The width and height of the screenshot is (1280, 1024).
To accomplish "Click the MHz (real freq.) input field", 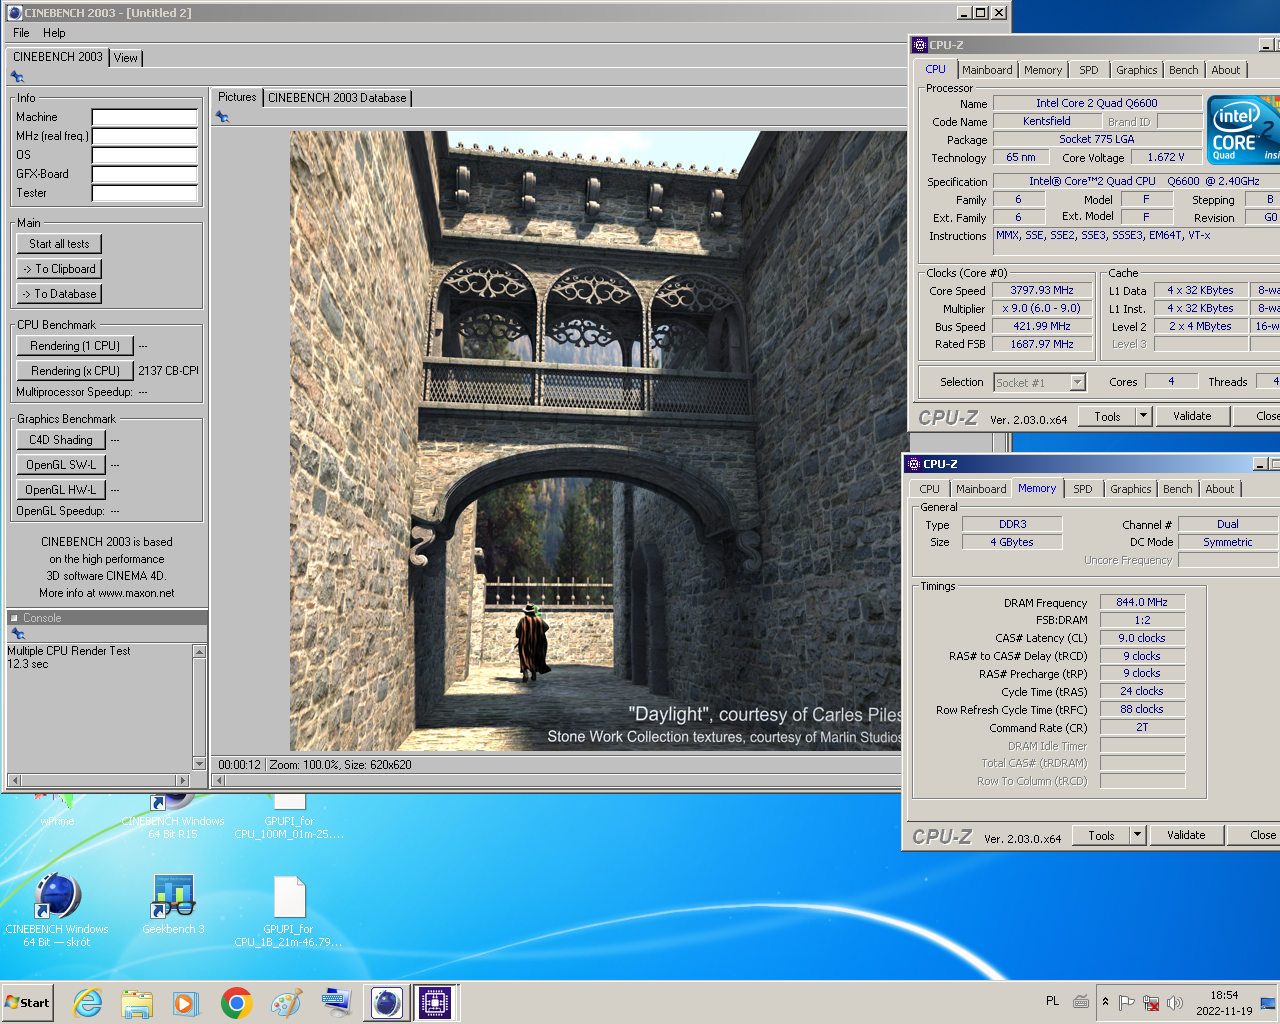I will click(145, 136).
